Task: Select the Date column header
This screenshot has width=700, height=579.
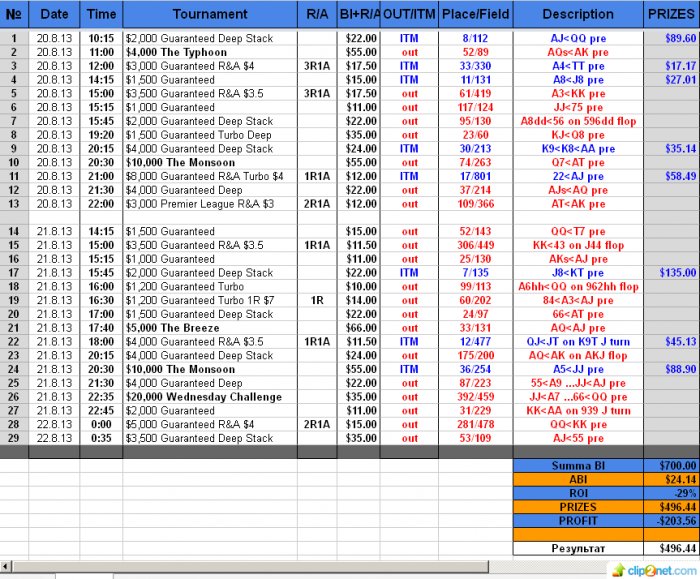Action: [x=54, y=14]
